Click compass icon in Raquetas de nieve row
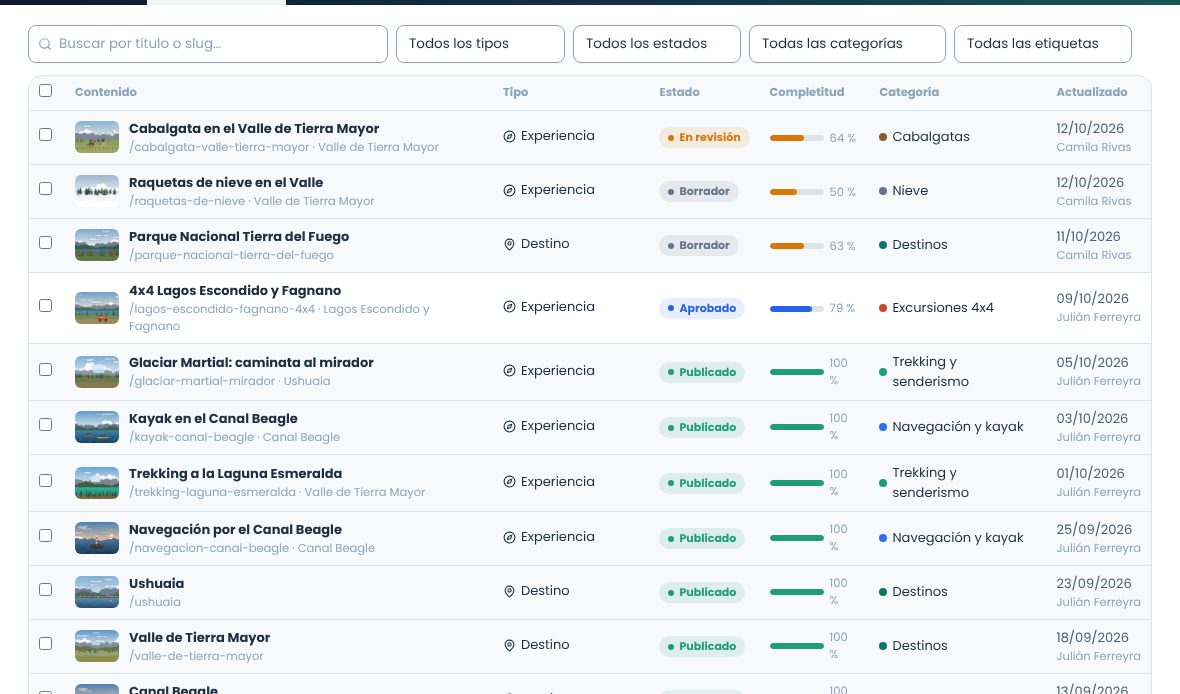1180x694 pixels. point(509,190)
